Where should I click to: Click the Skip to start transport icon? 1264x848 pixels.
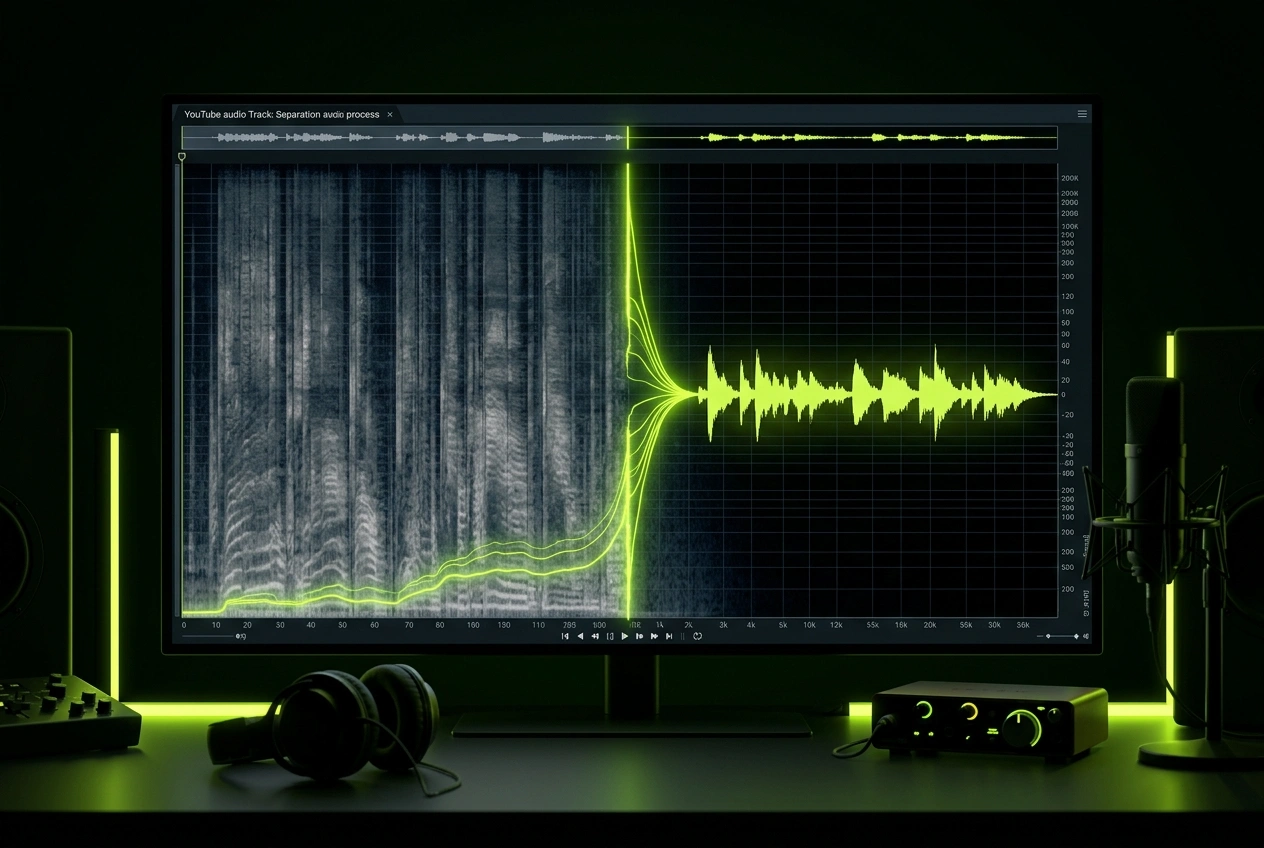(x=565, y=636)
